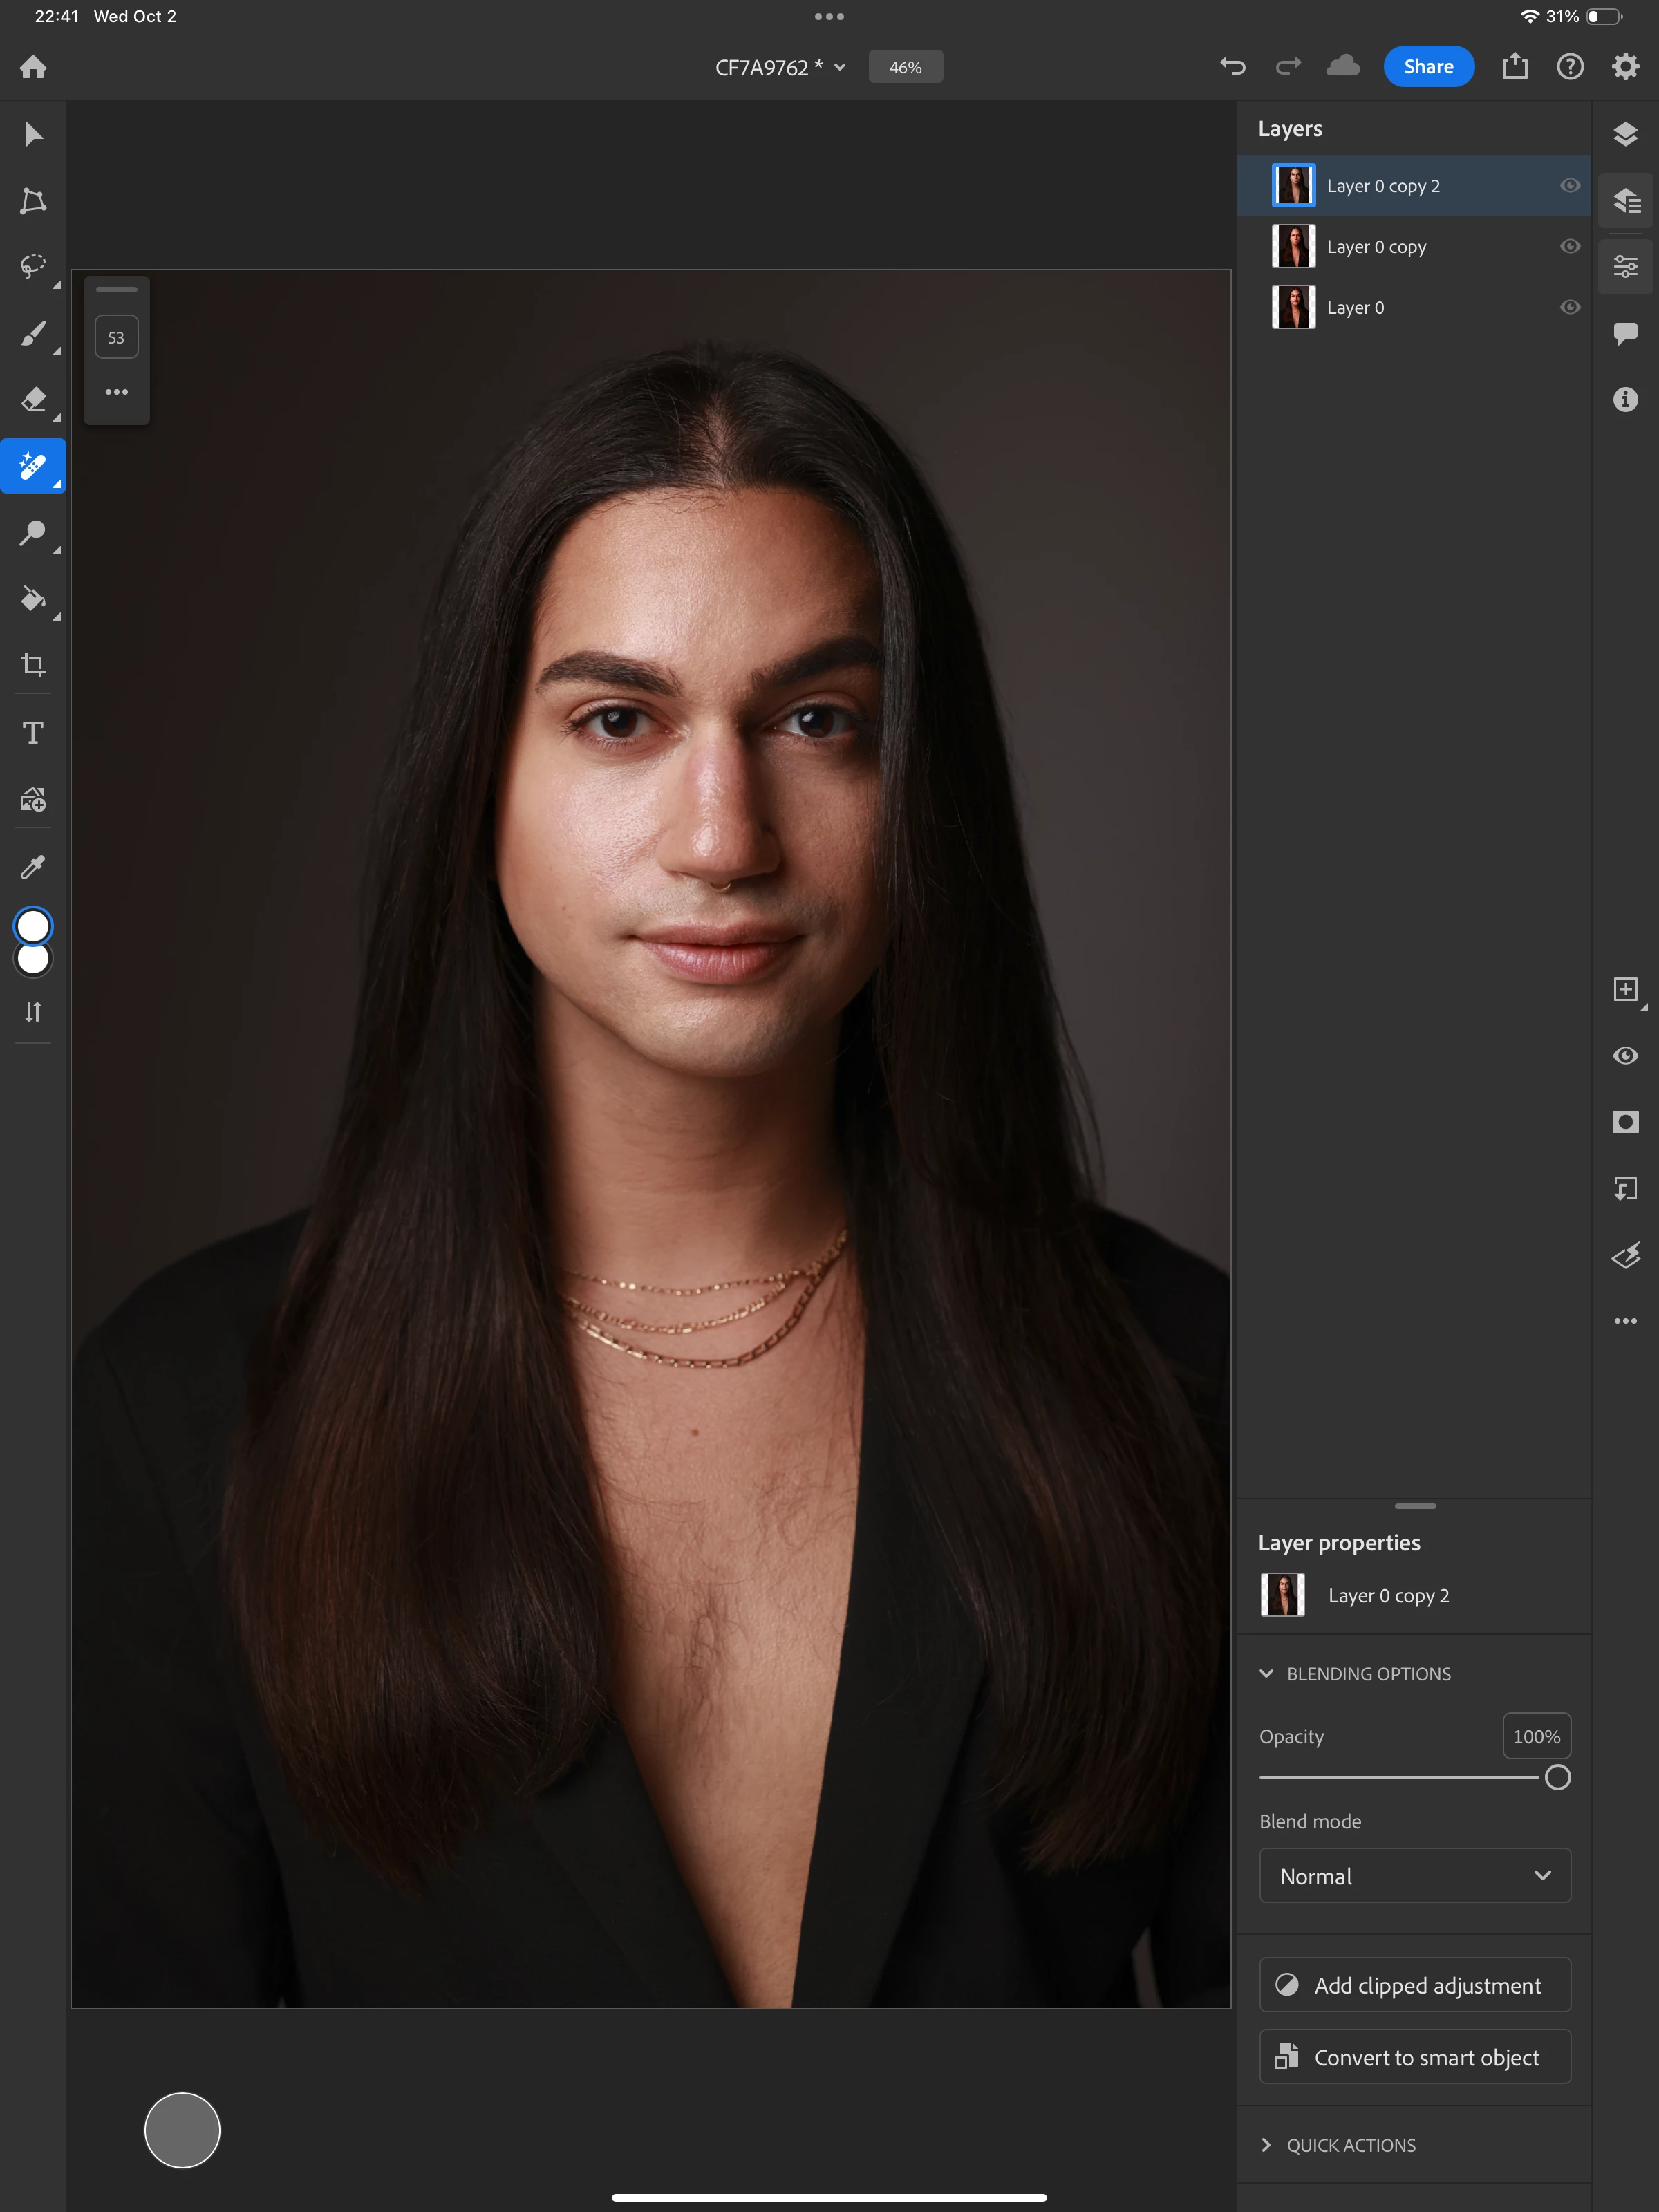Click Convert to smart object
Viewport: 1659px width, 2212px height.
click(1414, 2057)
